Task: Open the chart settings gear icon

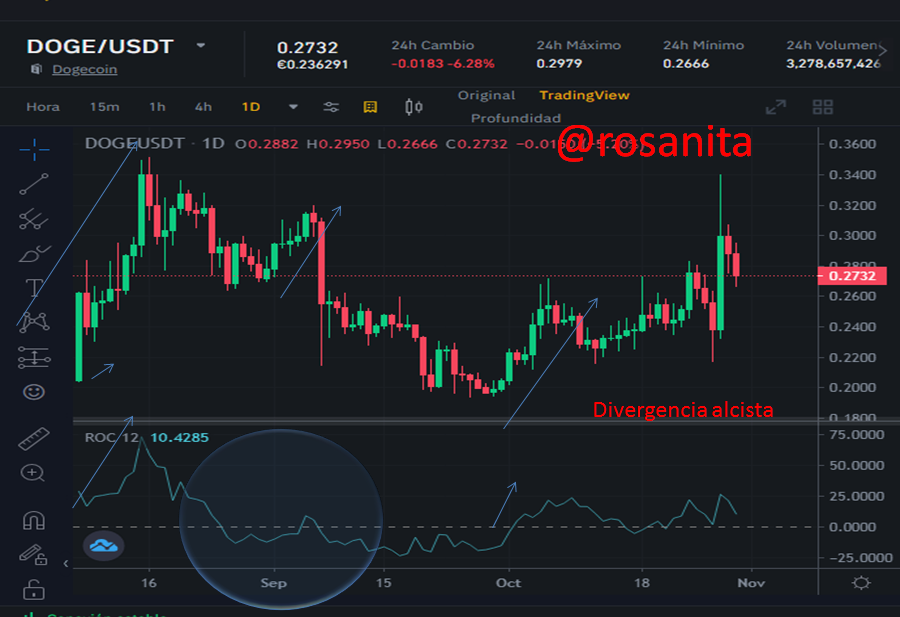Action: point(861,583)
